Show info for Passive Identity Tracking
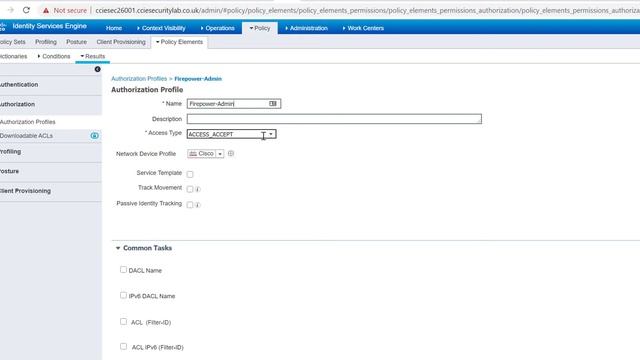The width and height of the screenshot is (640, 360). 198,205
